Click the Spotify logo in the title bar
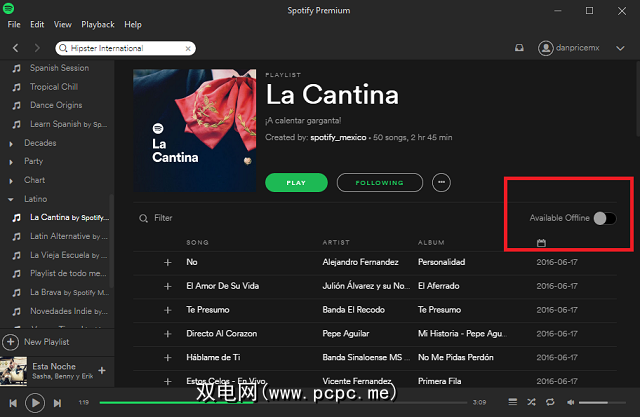640x417 pixels. tap(9, 8)
